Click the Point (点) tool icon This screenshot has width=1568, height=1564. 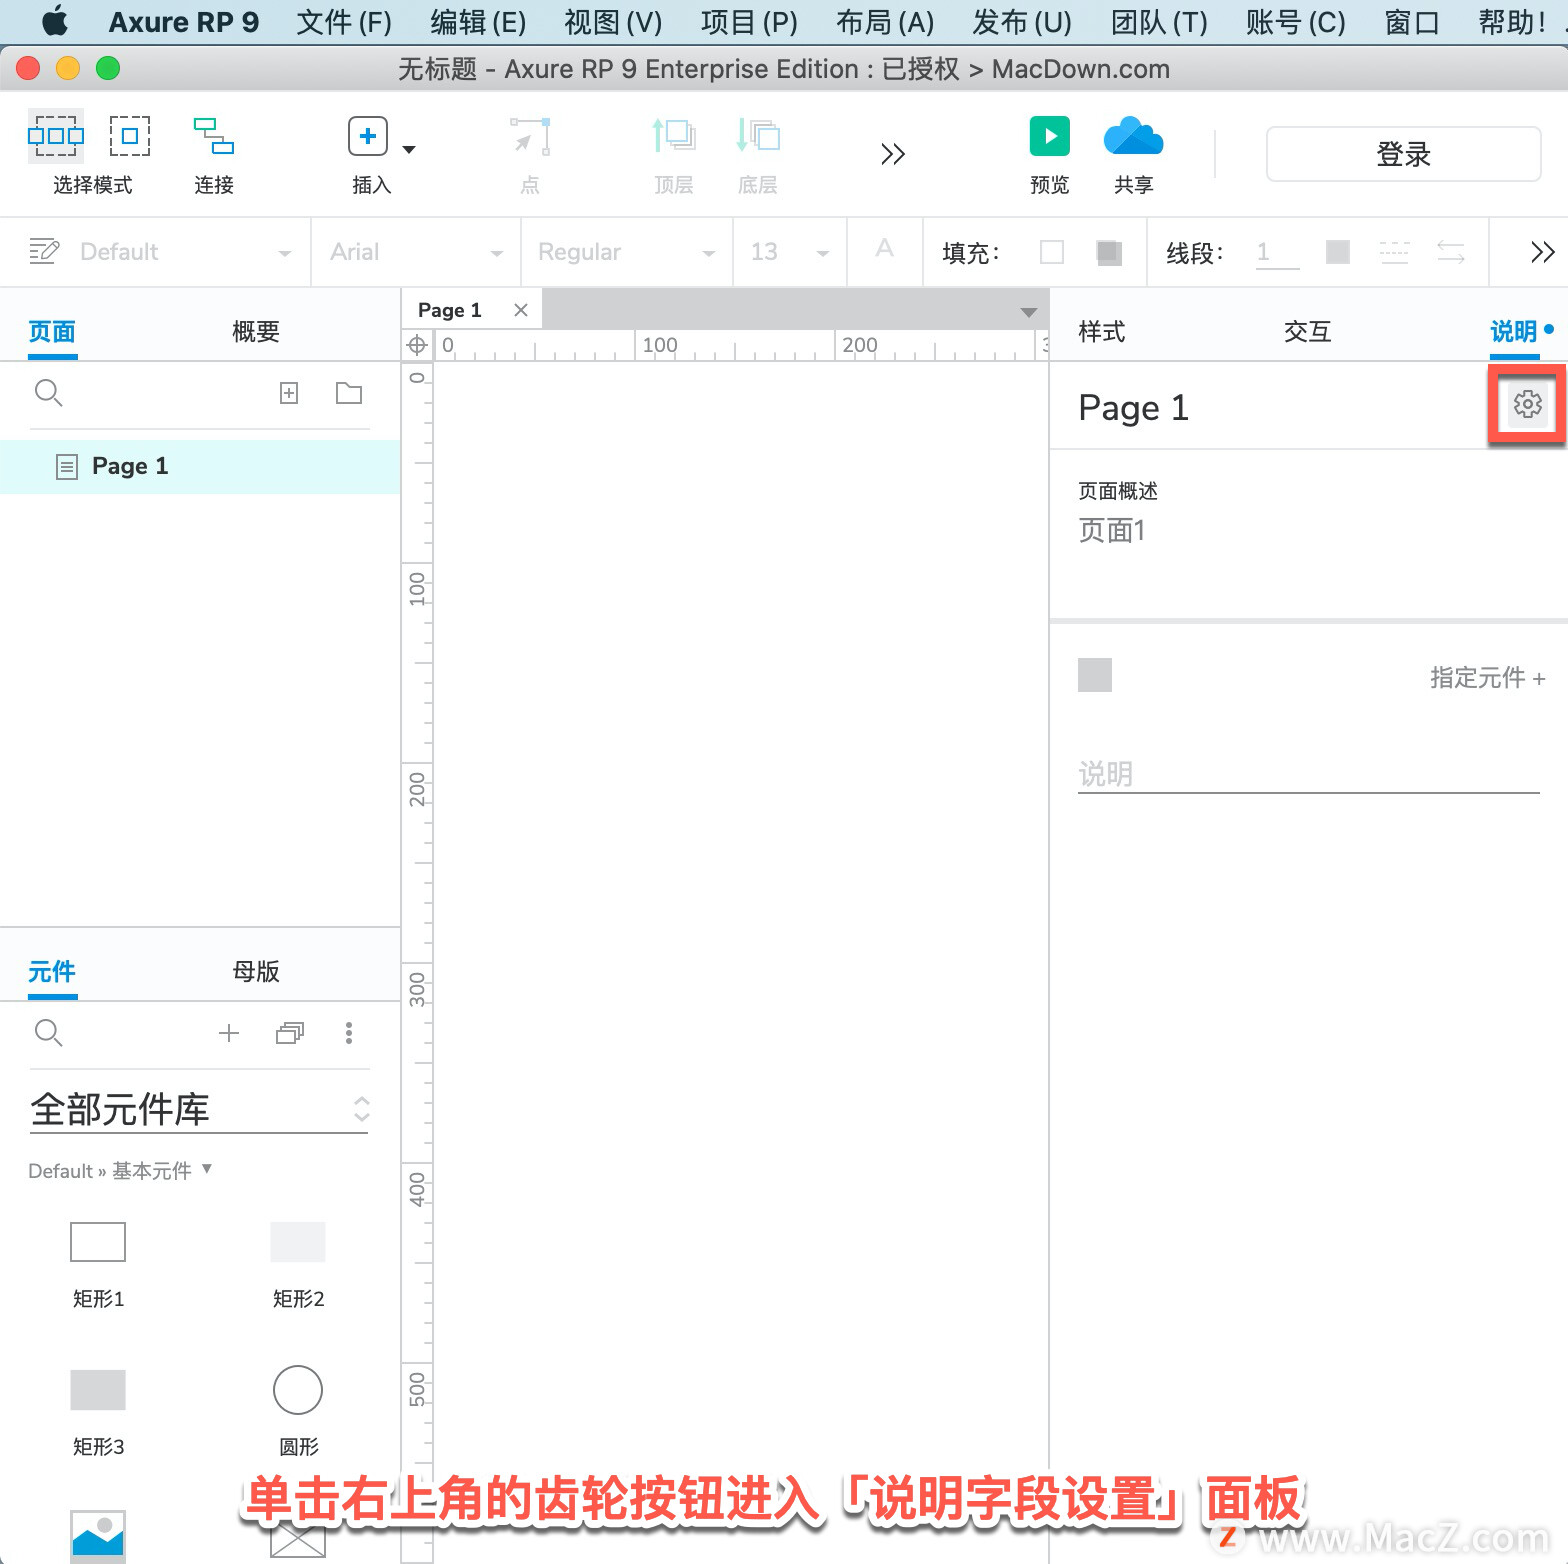coord(530,136)
